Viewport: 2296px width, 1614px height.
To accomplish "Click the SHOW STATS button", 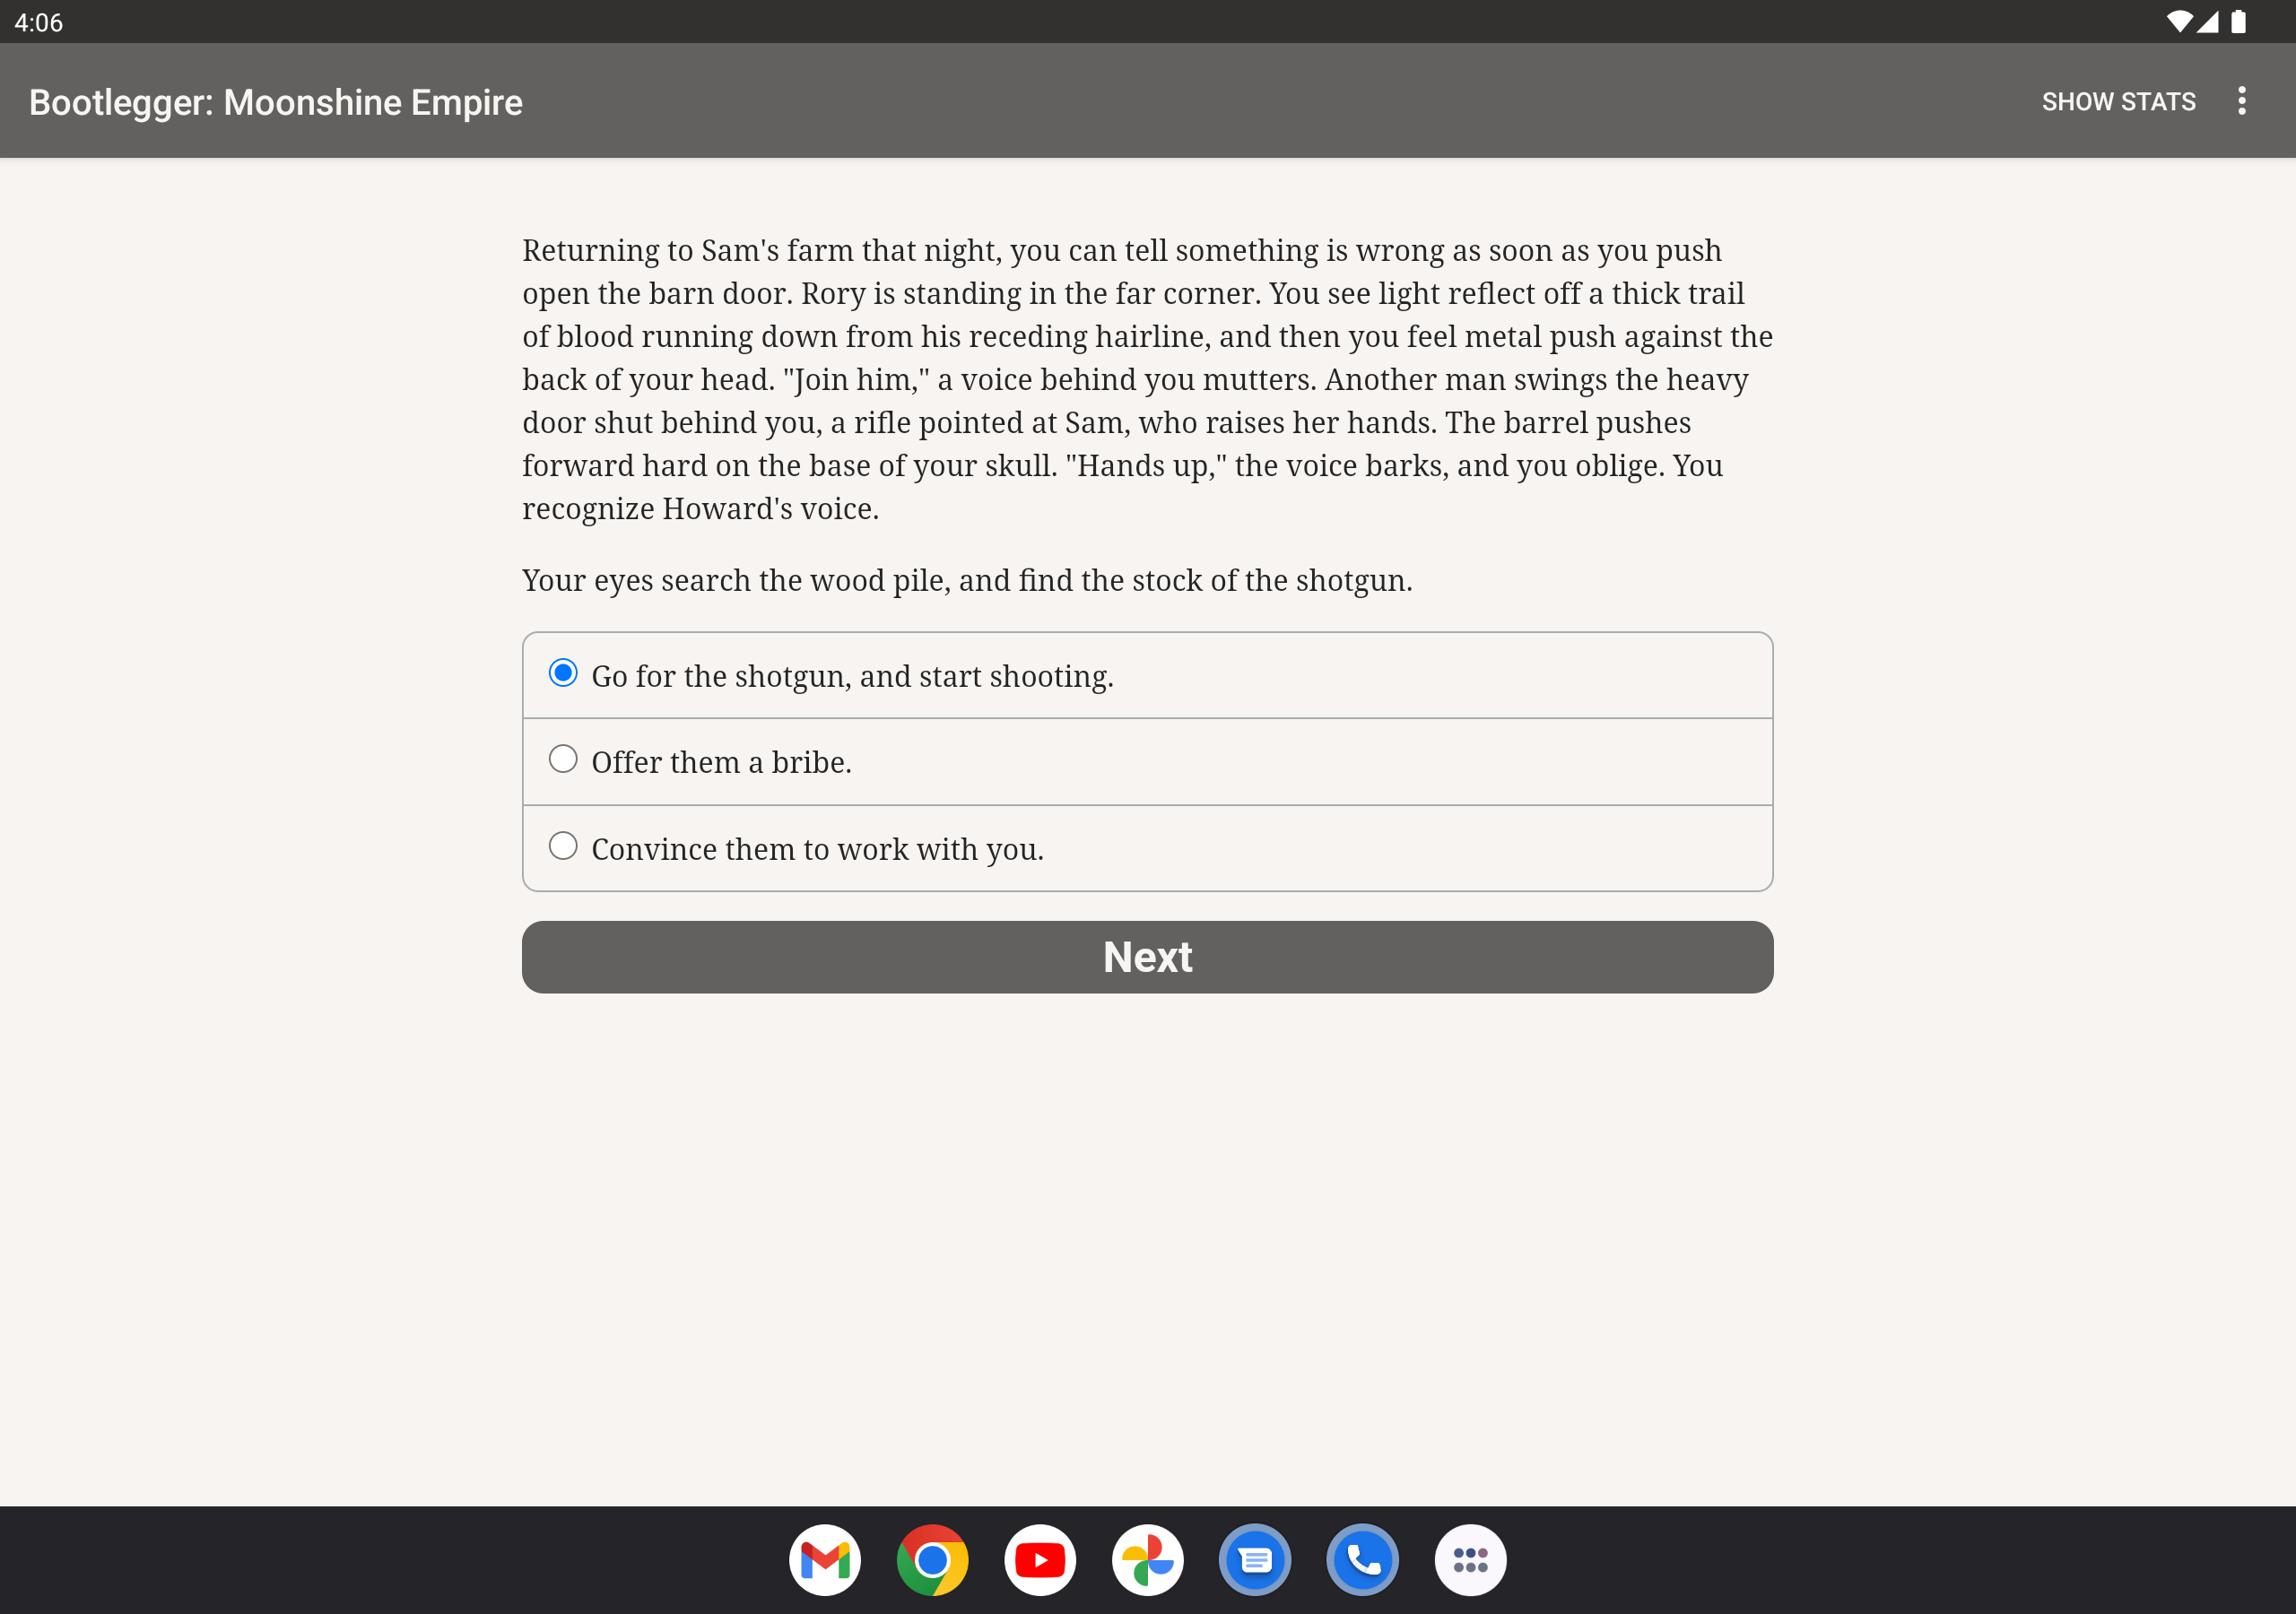I will click(x=2118, y=102).
